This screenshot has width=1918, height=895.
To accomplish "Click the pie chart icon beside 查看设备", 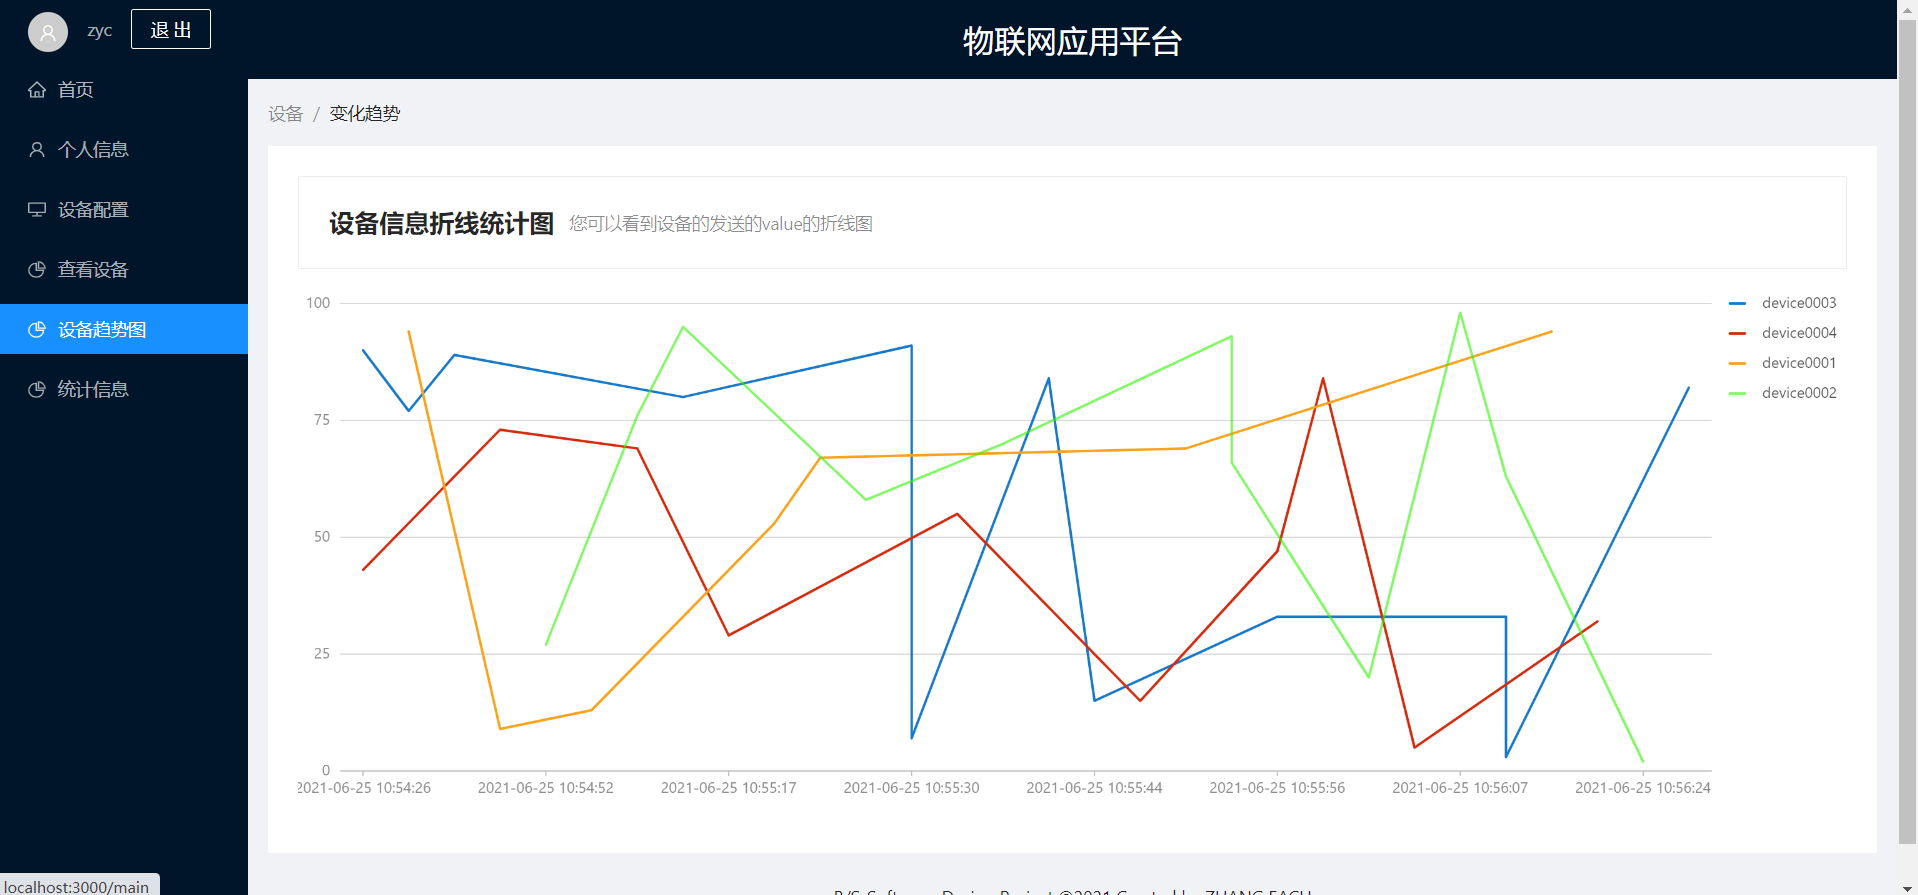I will 37,269.
